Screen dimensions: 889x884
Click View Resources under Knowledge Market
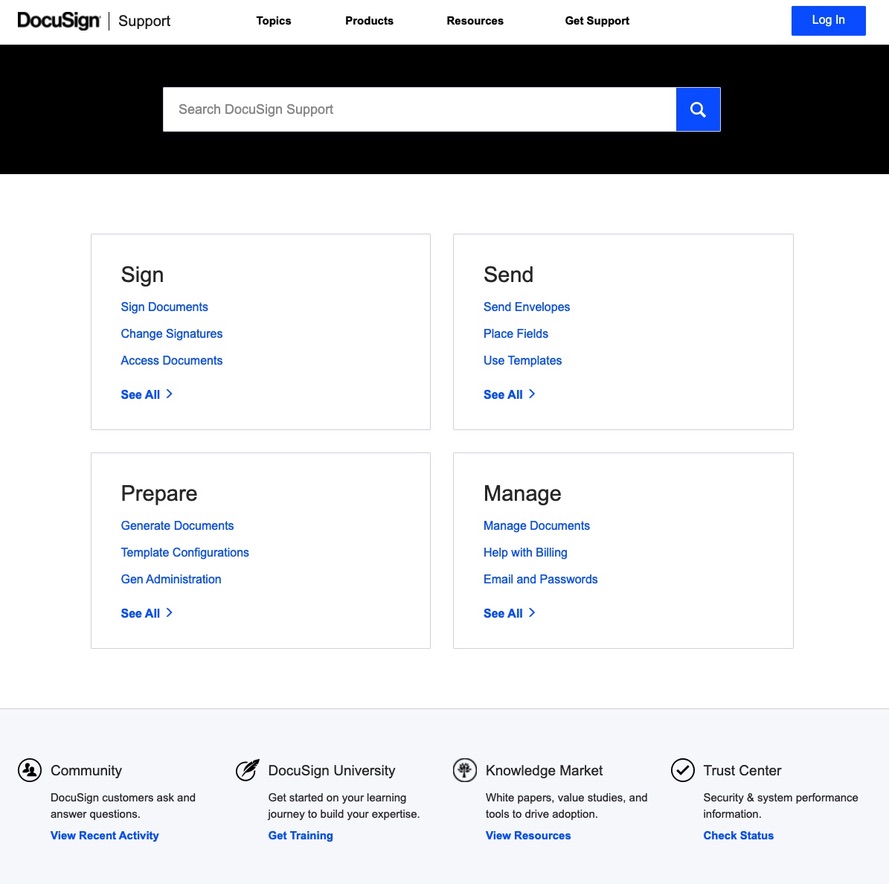528,835
